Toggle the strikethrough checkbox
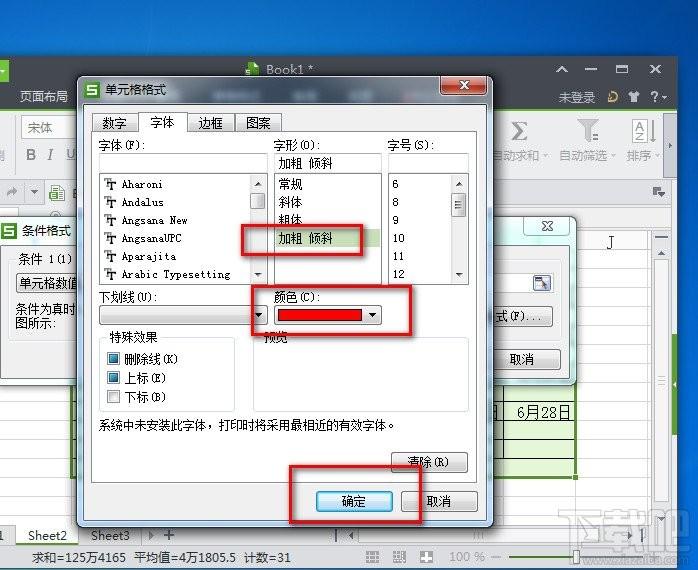 click(114, 358)
